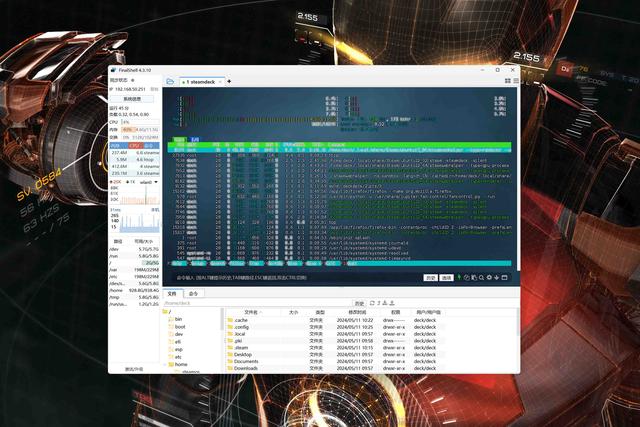640x427 pixels.
Task: Expand the home folder in tree
Action: click(x=165, y=364)
